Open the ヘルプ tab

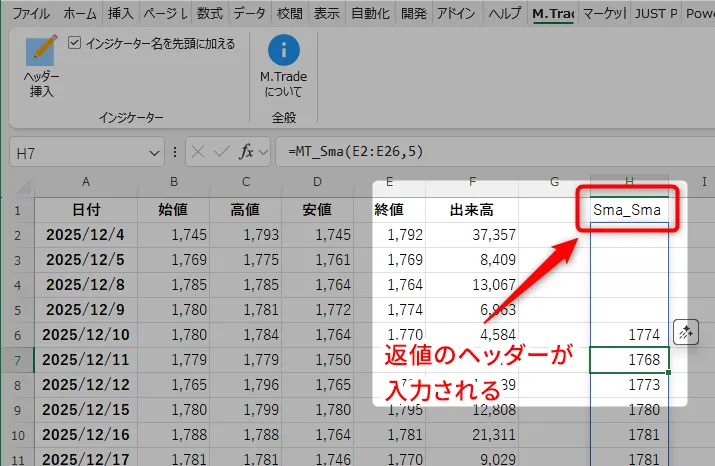pyautogui.click(x=504, y=14)
